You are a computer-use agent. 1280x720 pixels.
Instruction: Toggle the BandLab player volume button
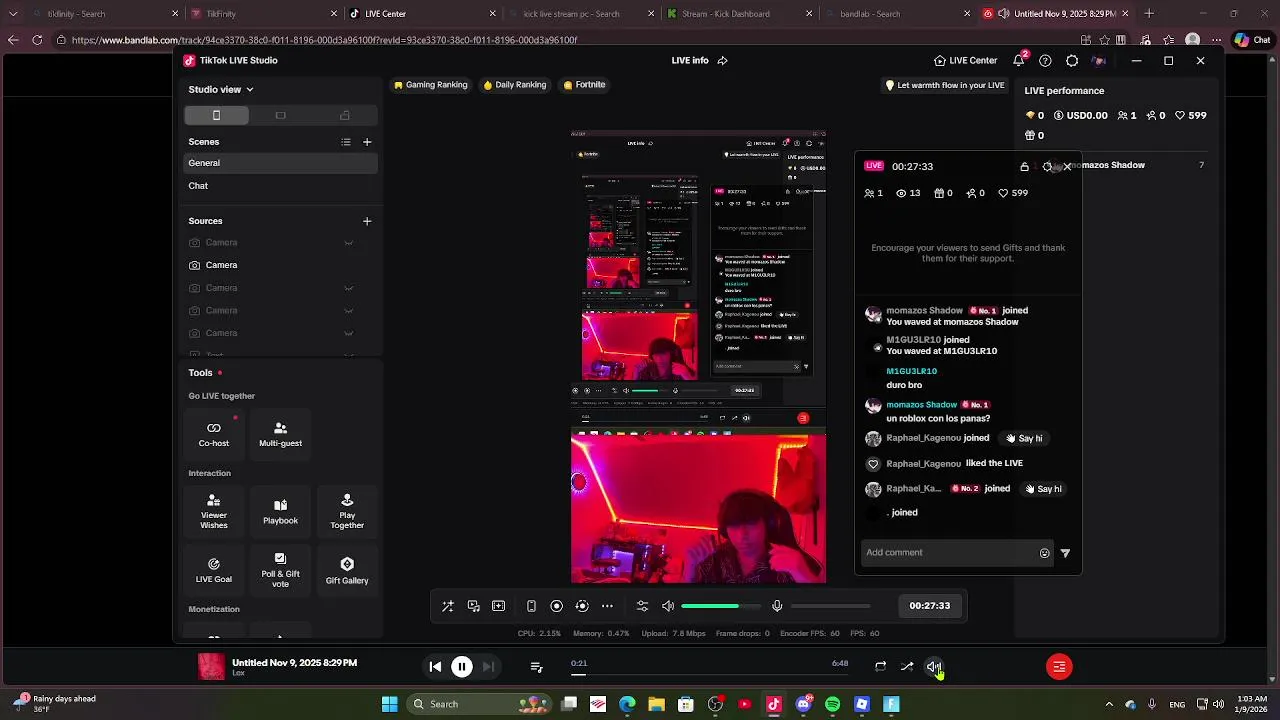pos(933,667)
